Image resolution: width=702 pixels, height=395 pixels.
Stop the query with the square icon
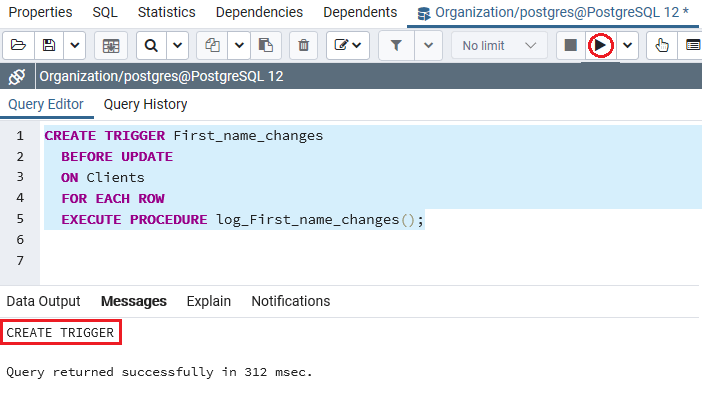pos(571,45)
